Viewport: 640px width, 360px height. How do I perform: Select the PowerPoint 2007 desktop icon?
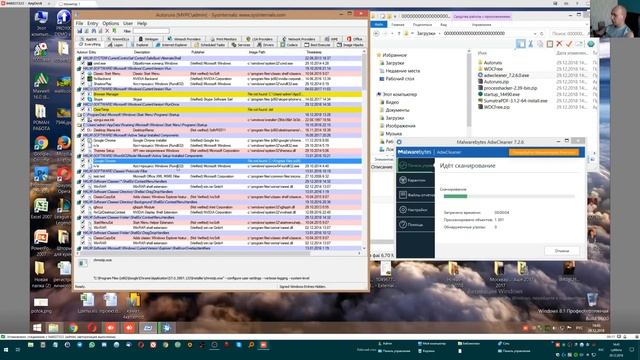(41, 242)
